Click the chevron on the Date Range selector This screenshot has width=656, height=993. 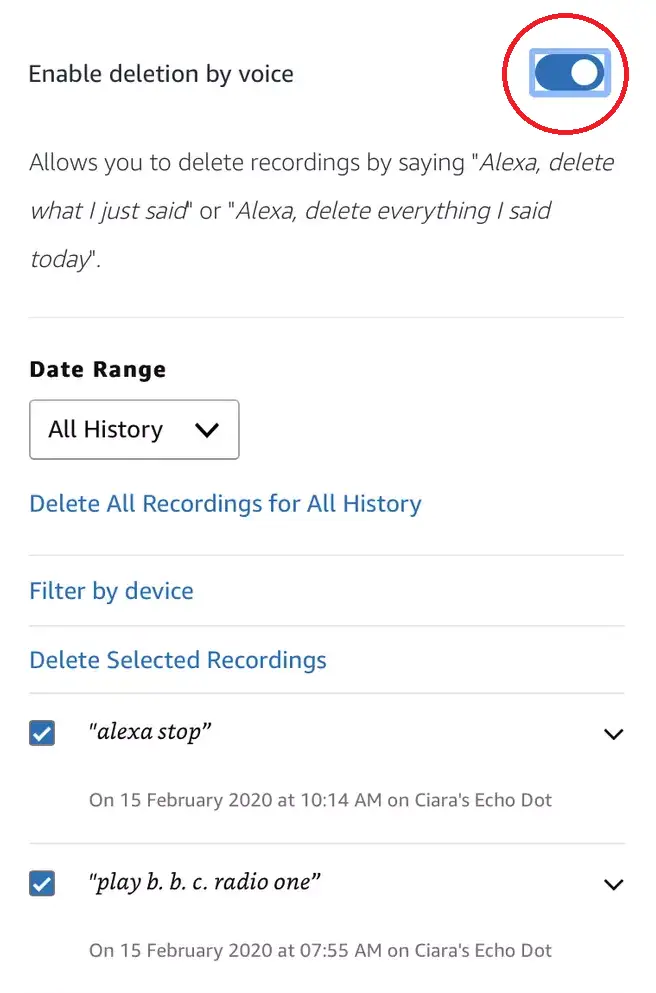(x=207, y=429)
